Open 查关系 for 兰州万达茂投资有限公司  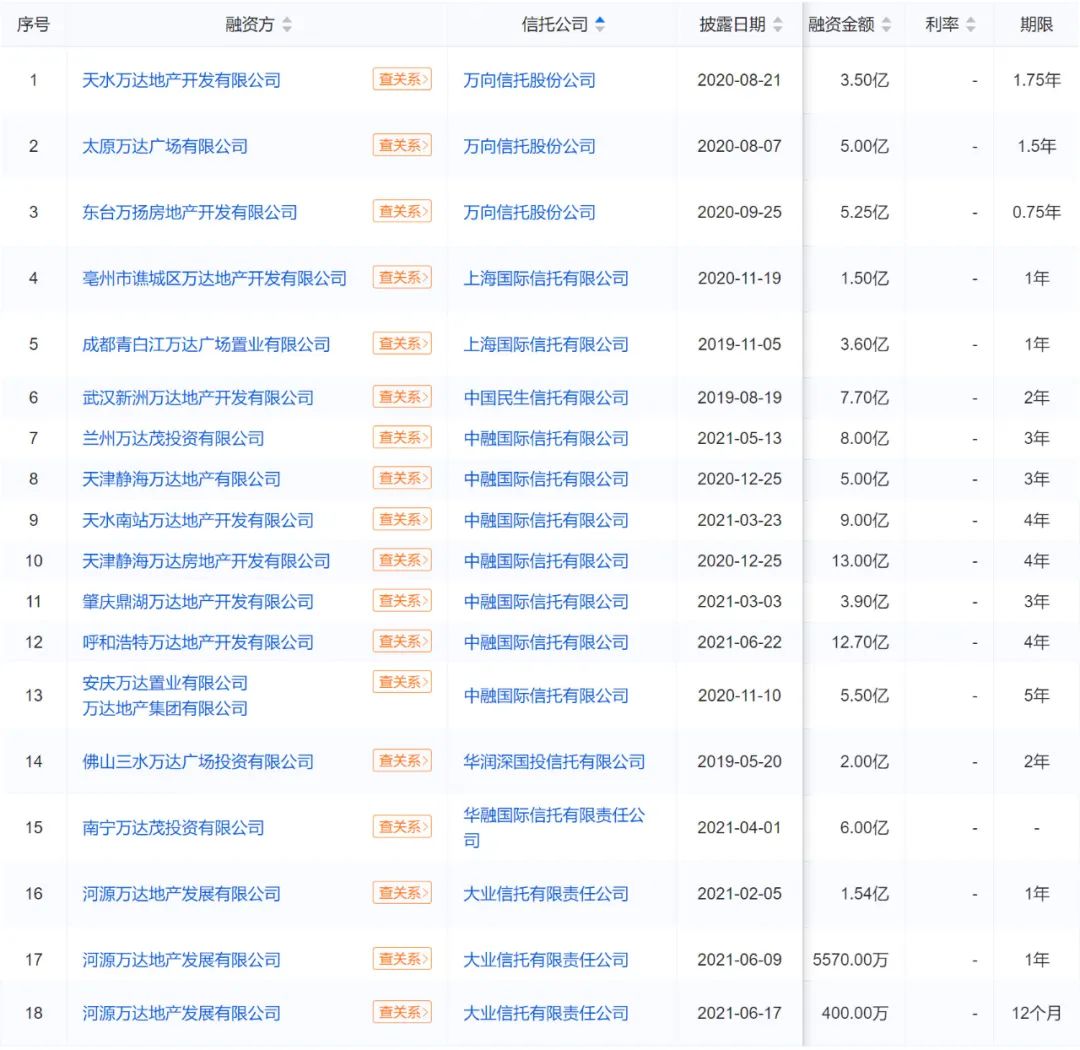pos(402,437)
